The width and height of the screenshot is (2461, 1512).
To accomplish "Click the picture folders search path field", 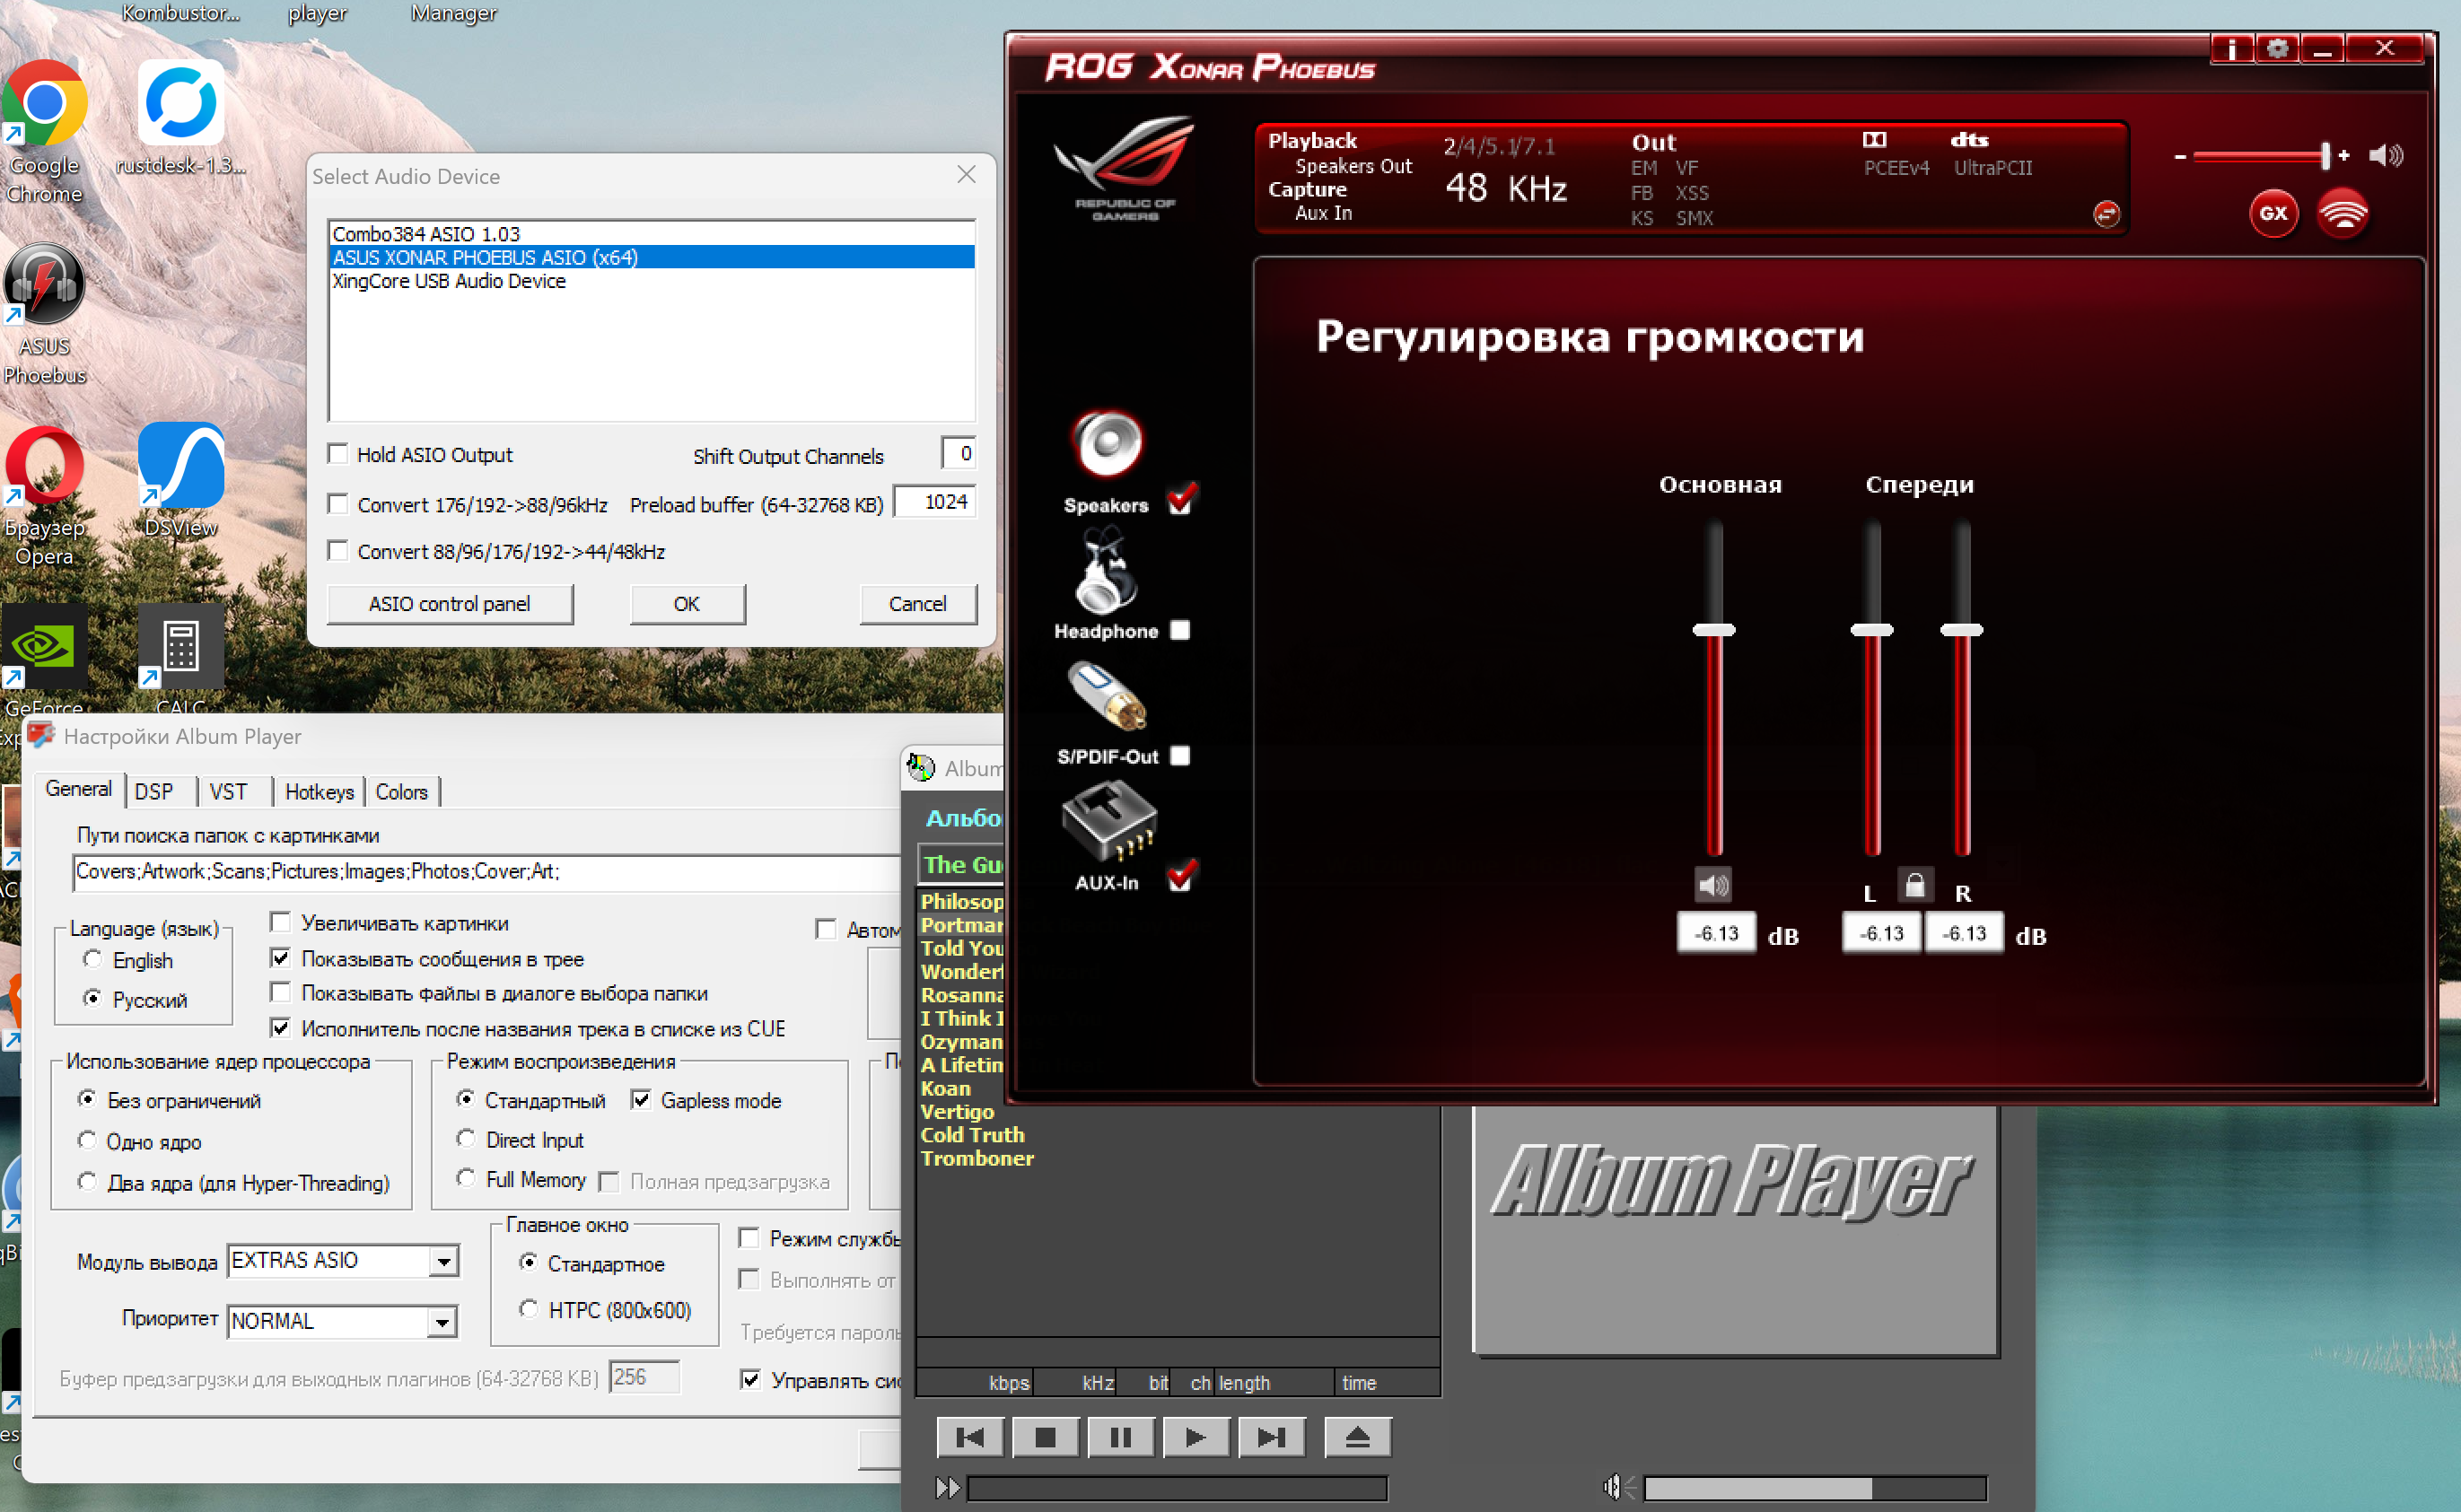I will pos(486,872).
